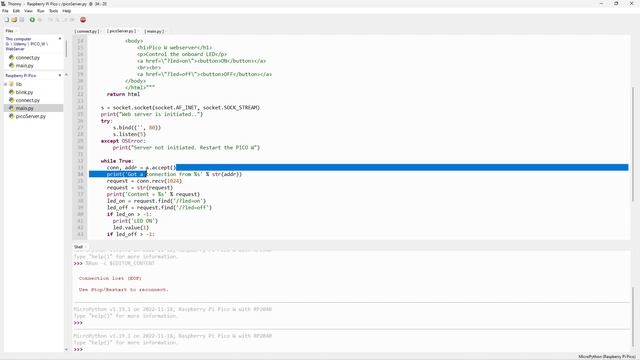Click 'Use Stop/Restart to reconnect.' shell message

coord(123,289)
